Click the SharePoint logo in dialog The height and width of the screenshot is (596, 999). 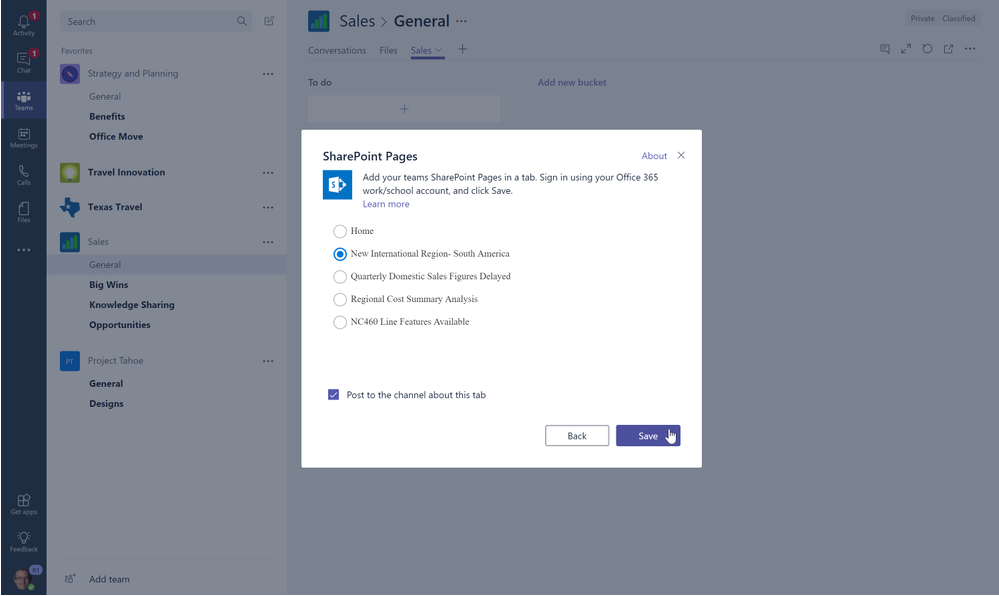pyautogui.click(x=337, y=185)
